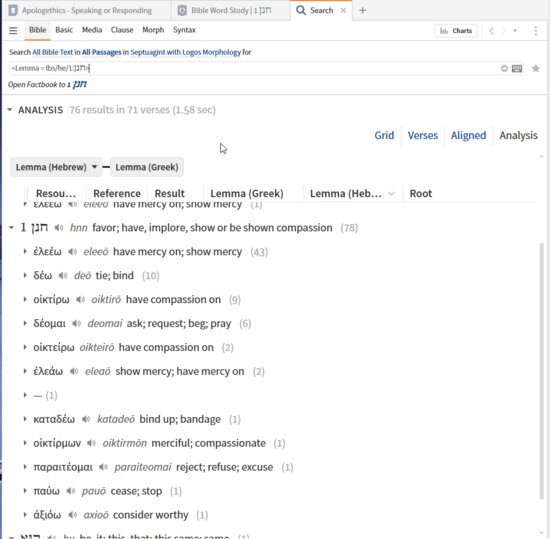Open the on-screen keyboard icon
550x539 pixels.
tap(517, 68)
